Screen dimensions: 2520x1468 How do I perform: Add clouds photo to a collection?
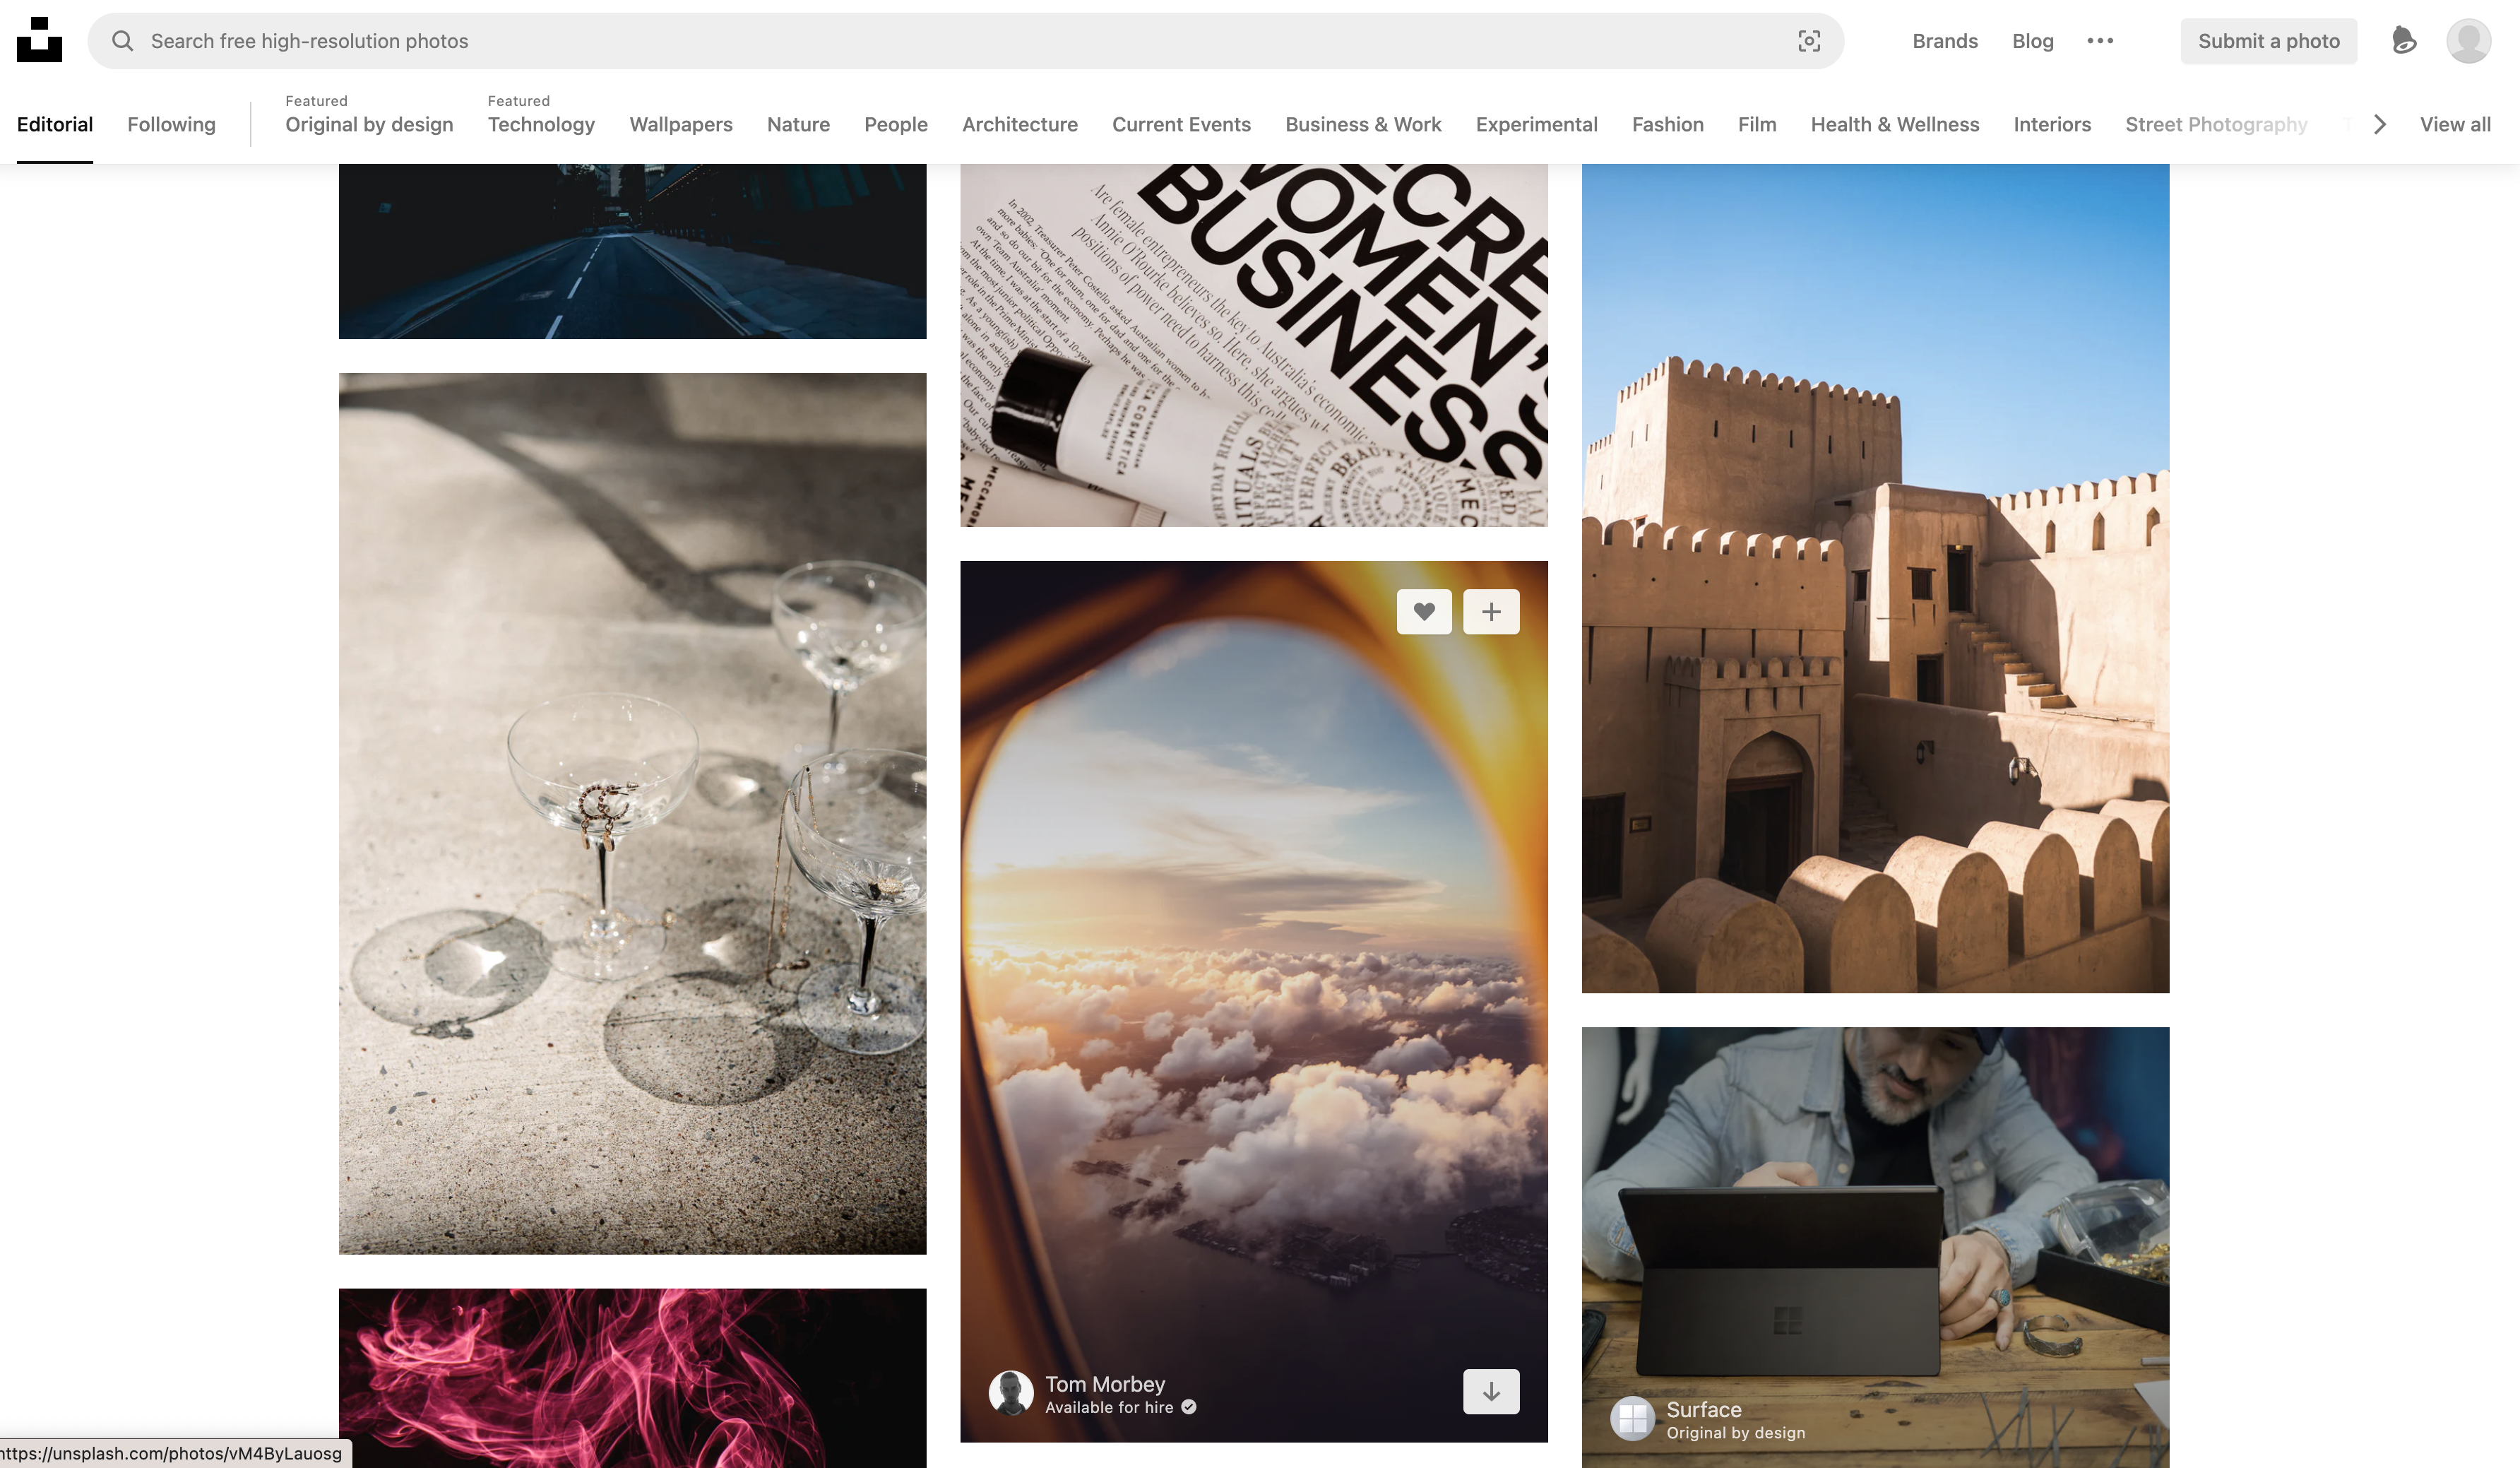[x=1490, y=611]
